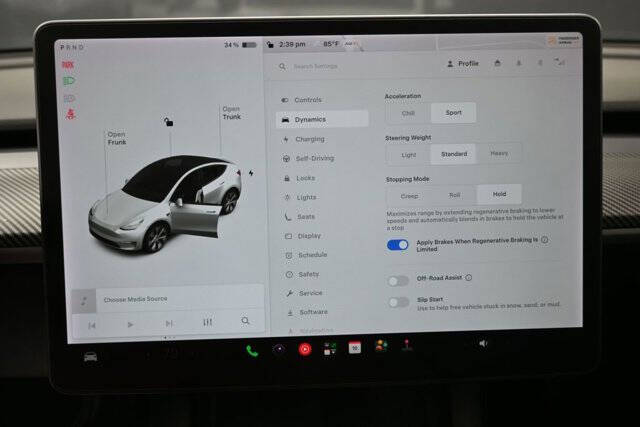This screenshot has width=640, height=427.
Task: Tap Choose Media Source
Action: coord(136,299)
